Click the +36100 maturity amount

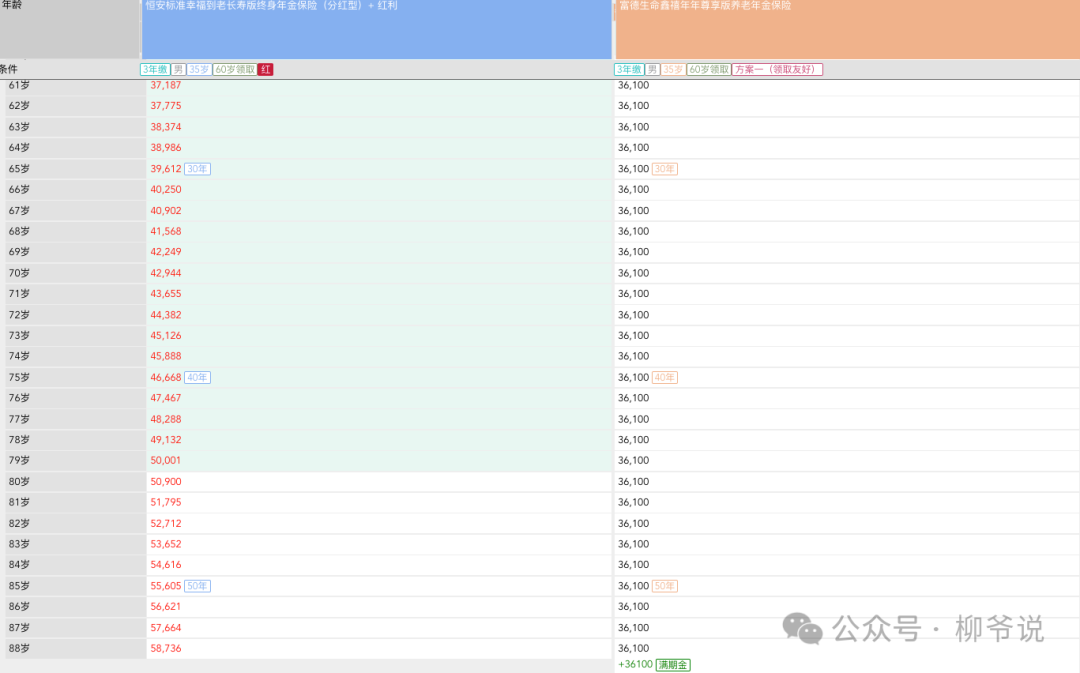point(635,665)
